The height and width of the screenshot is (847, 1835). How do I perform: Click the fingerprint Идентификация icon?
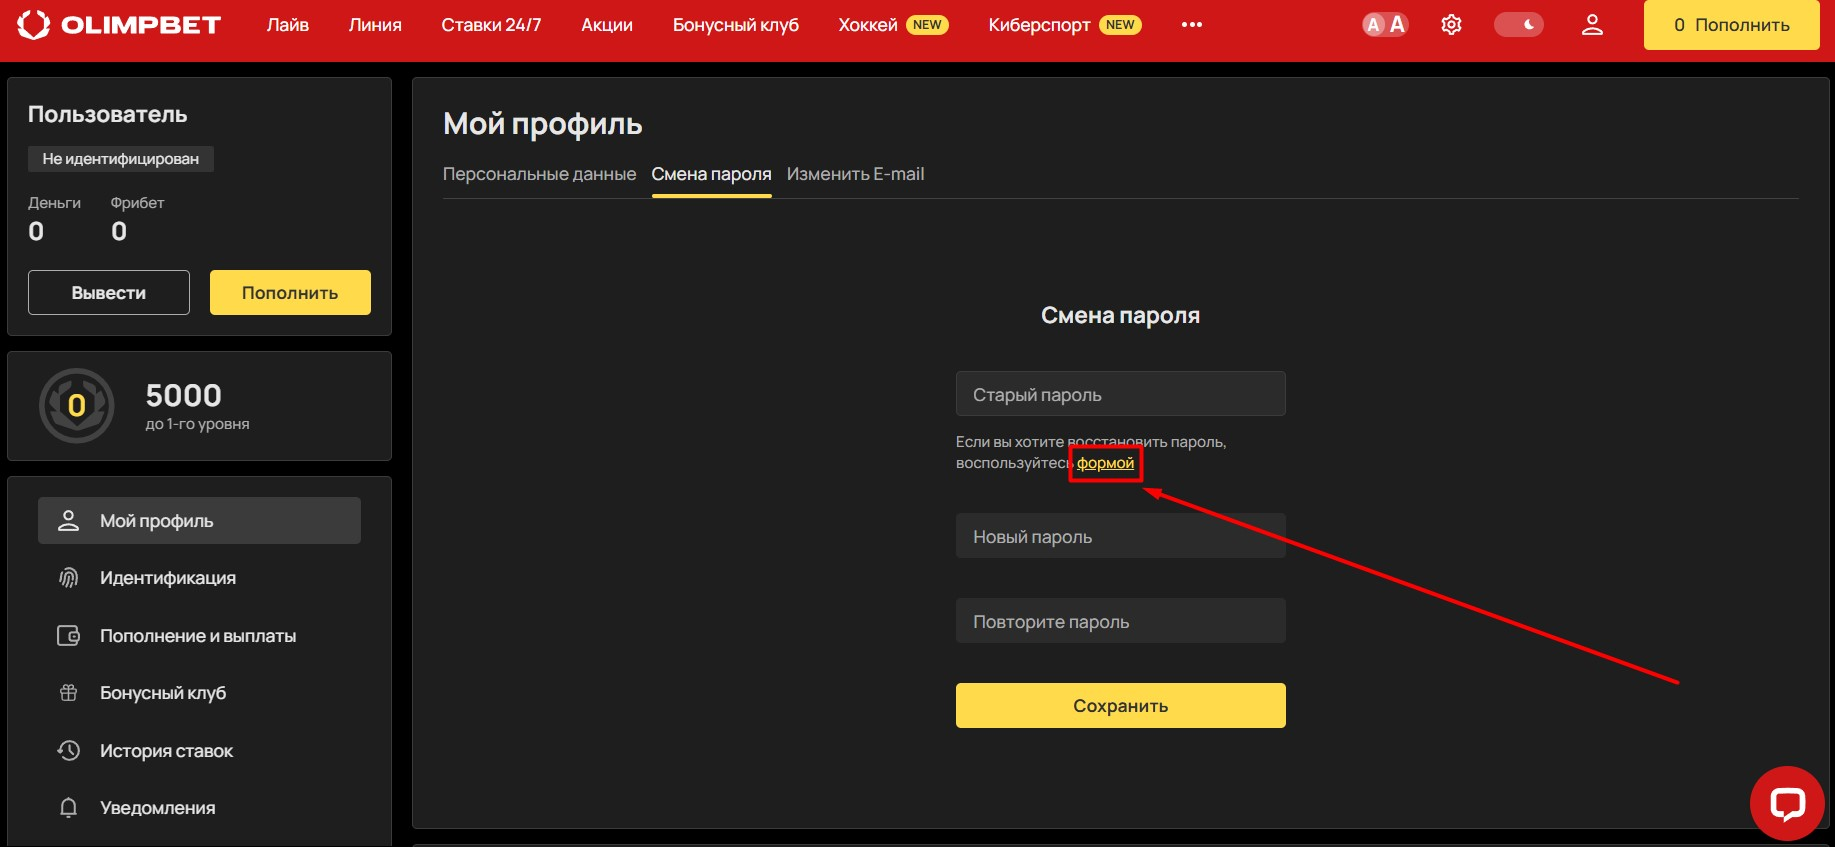pyautogui.click(x=68, y=578)
